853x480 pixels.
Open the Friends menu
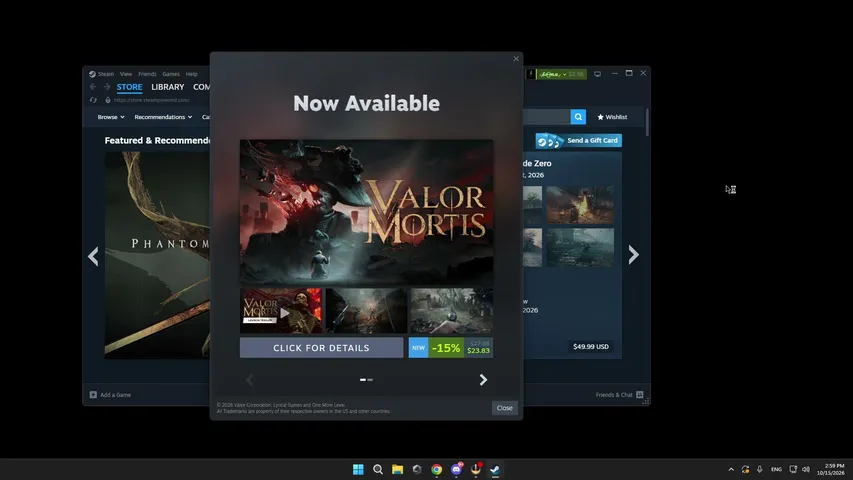(x=147, y=74)
